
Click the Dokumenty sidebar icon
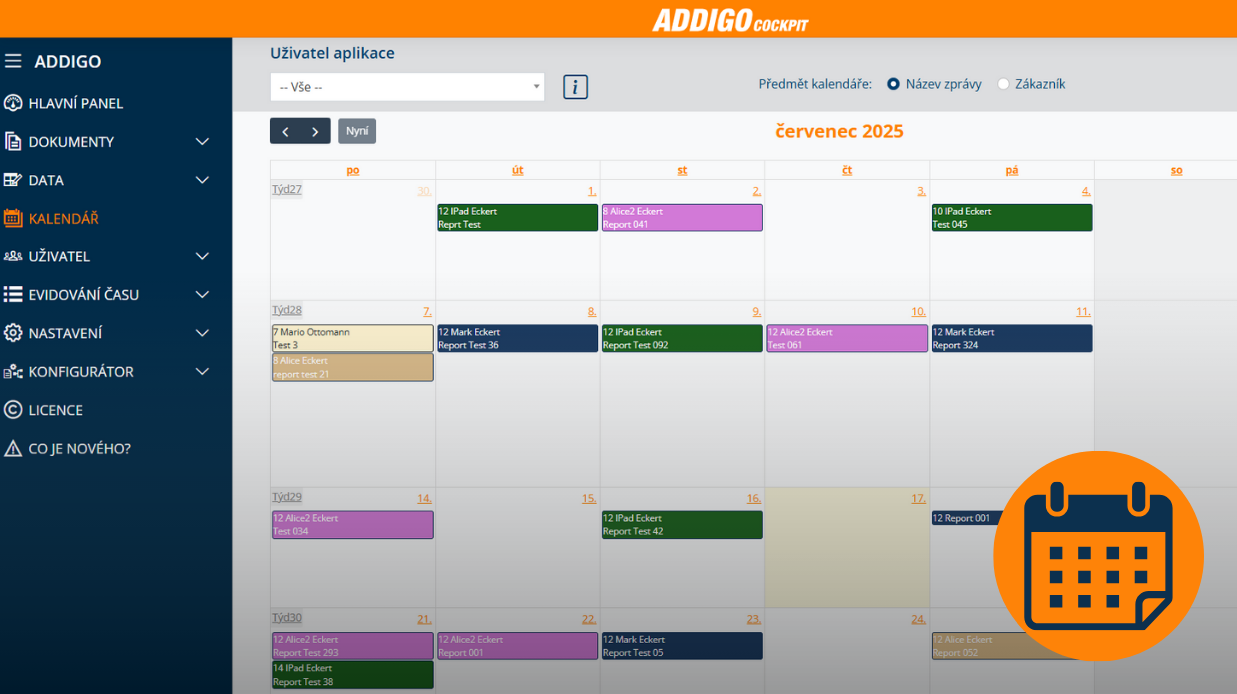[x=13, y=142]
